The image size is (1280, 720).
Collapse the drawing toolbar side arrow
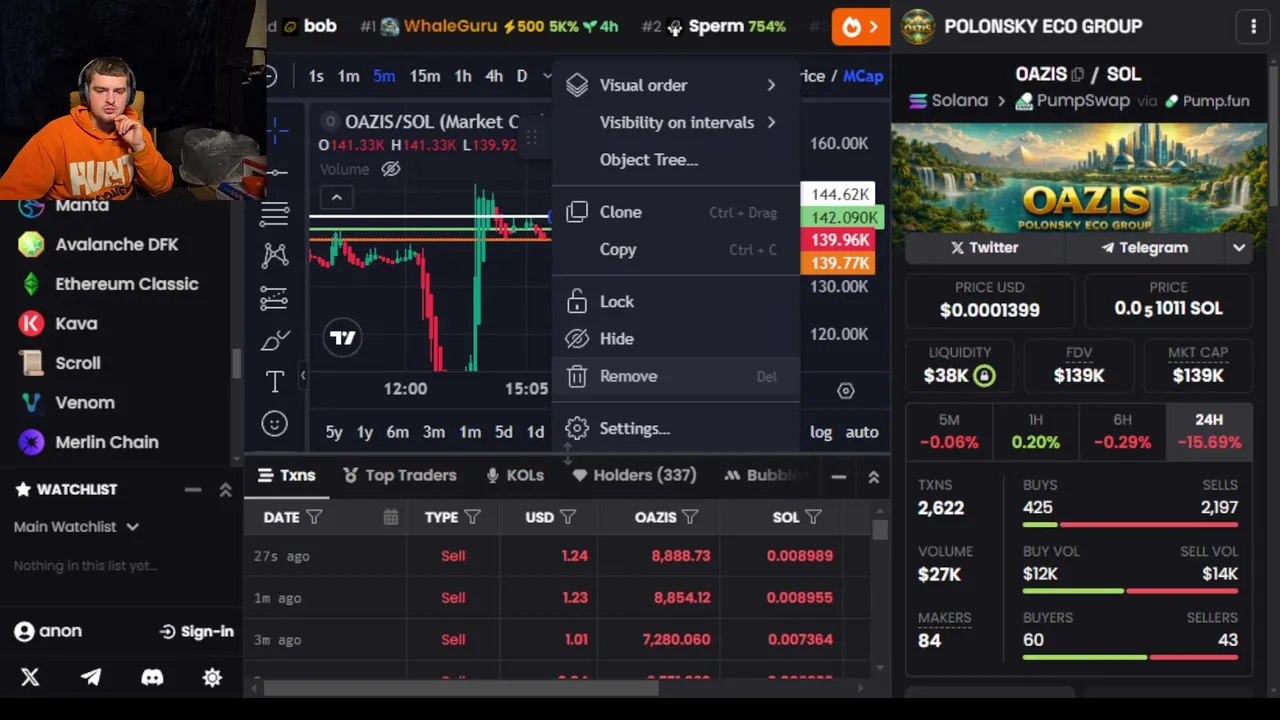(x=303, y=375)
